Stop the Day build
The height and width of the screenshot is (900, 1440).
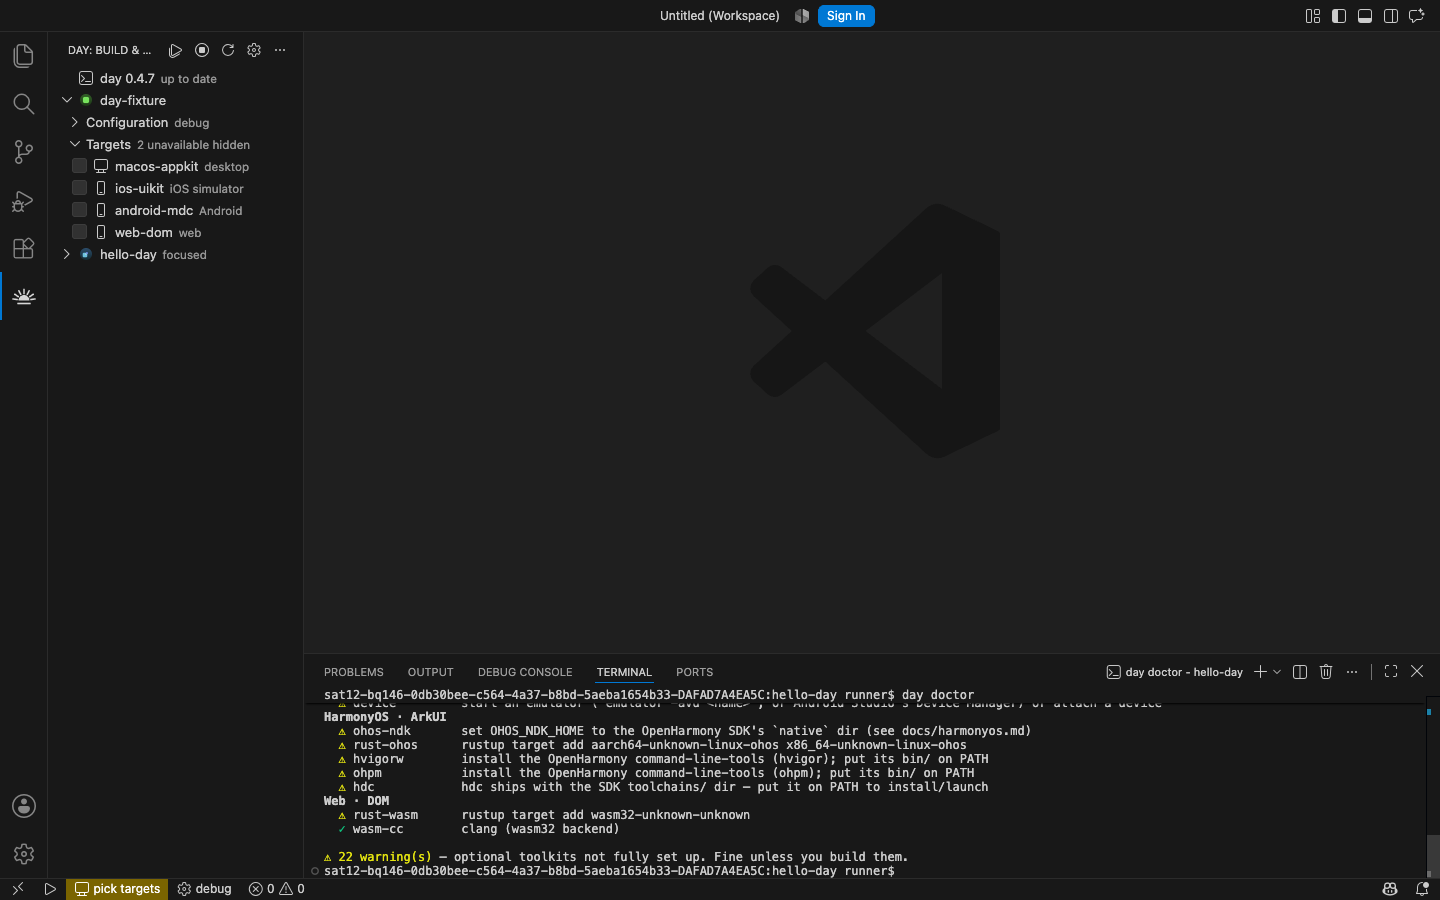(202, 50)
